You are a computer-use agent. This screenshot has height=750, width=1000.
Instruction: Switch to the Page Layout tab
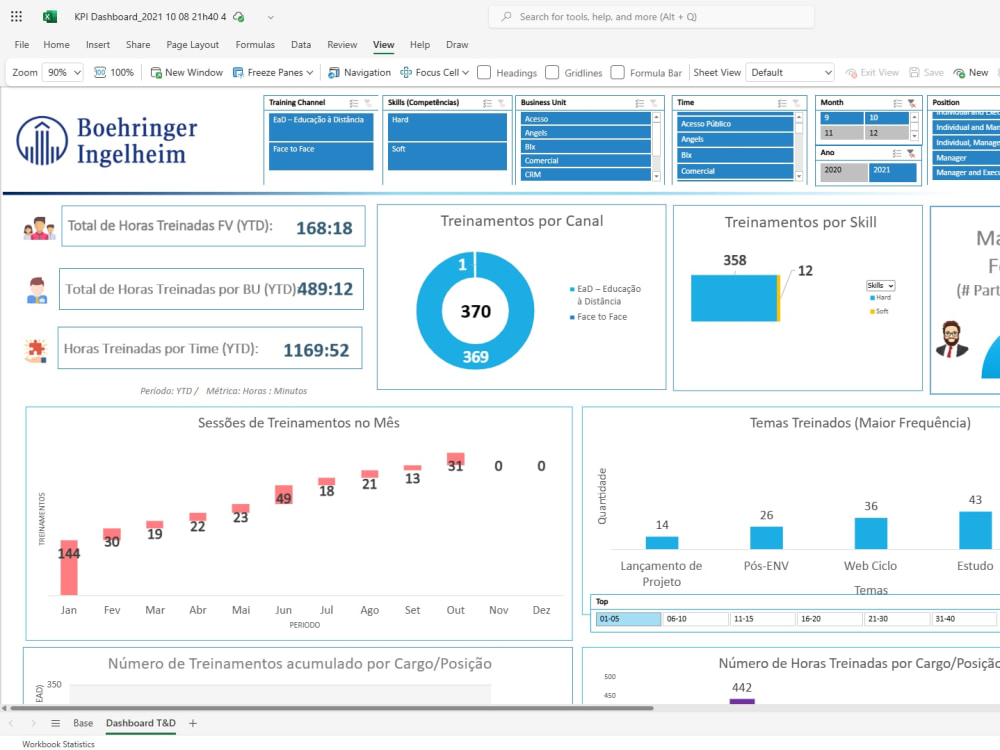coord(192,45)
